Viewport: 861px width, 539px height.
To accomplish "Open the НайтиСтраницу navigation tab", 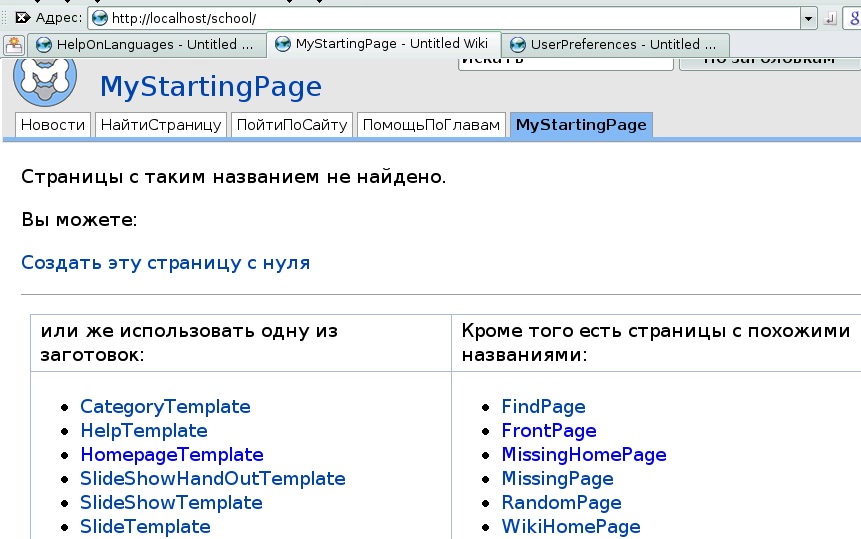I will pyautogui.click(x=161, y=125).
